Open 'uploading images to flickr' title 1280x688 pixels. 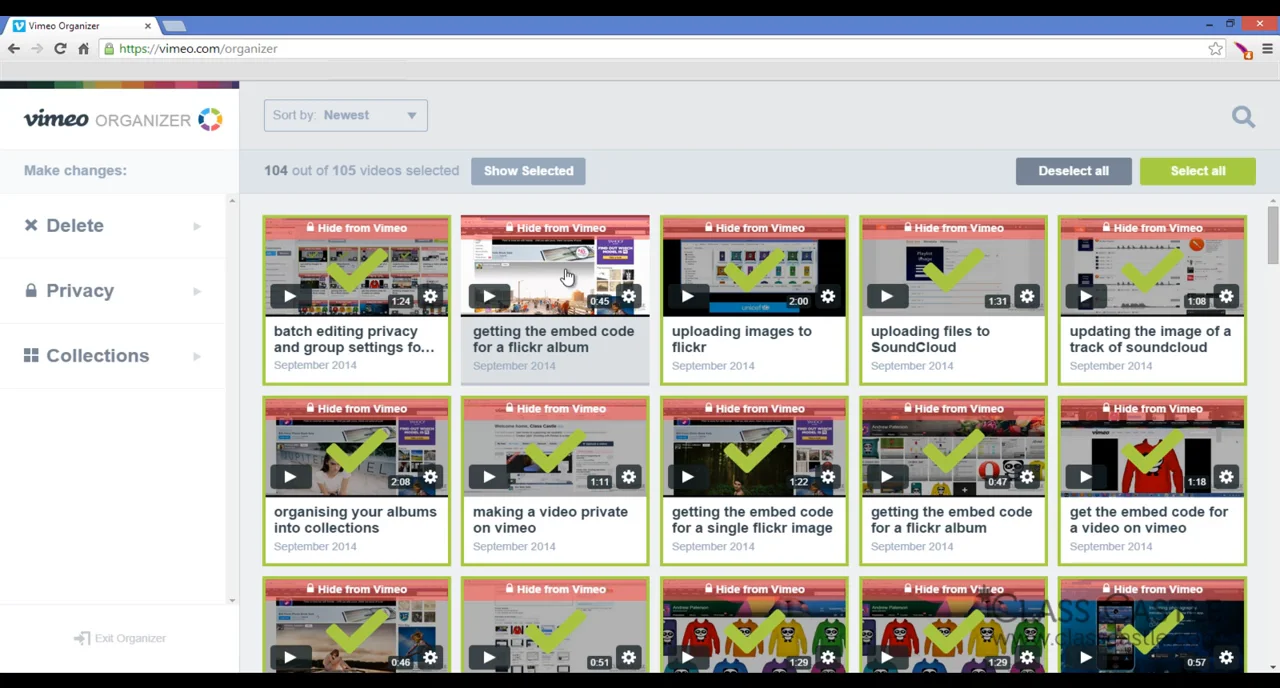coord(742,339)
